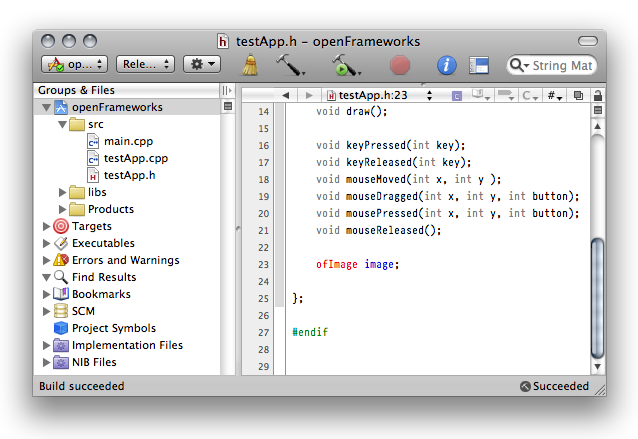Click the Succeeded build status
Image resolution: width=638 pixels, height=439 pixels.
pos(560,386)
